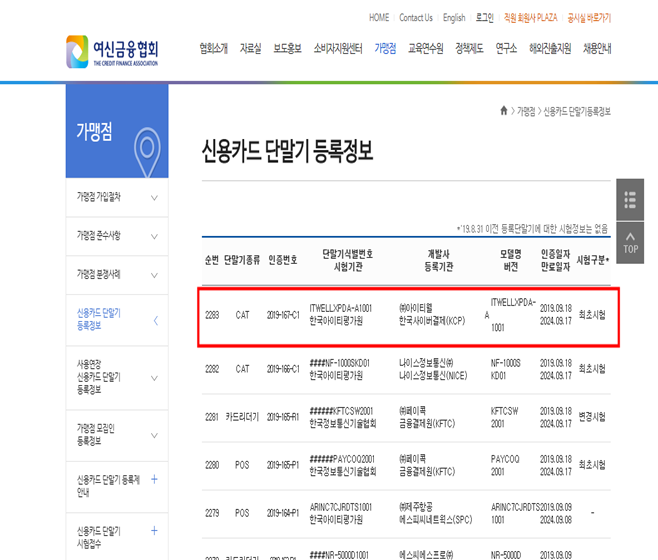Screen dimensions: 658x560
Task: Click row number 2279
Action: tap(212, 513)
